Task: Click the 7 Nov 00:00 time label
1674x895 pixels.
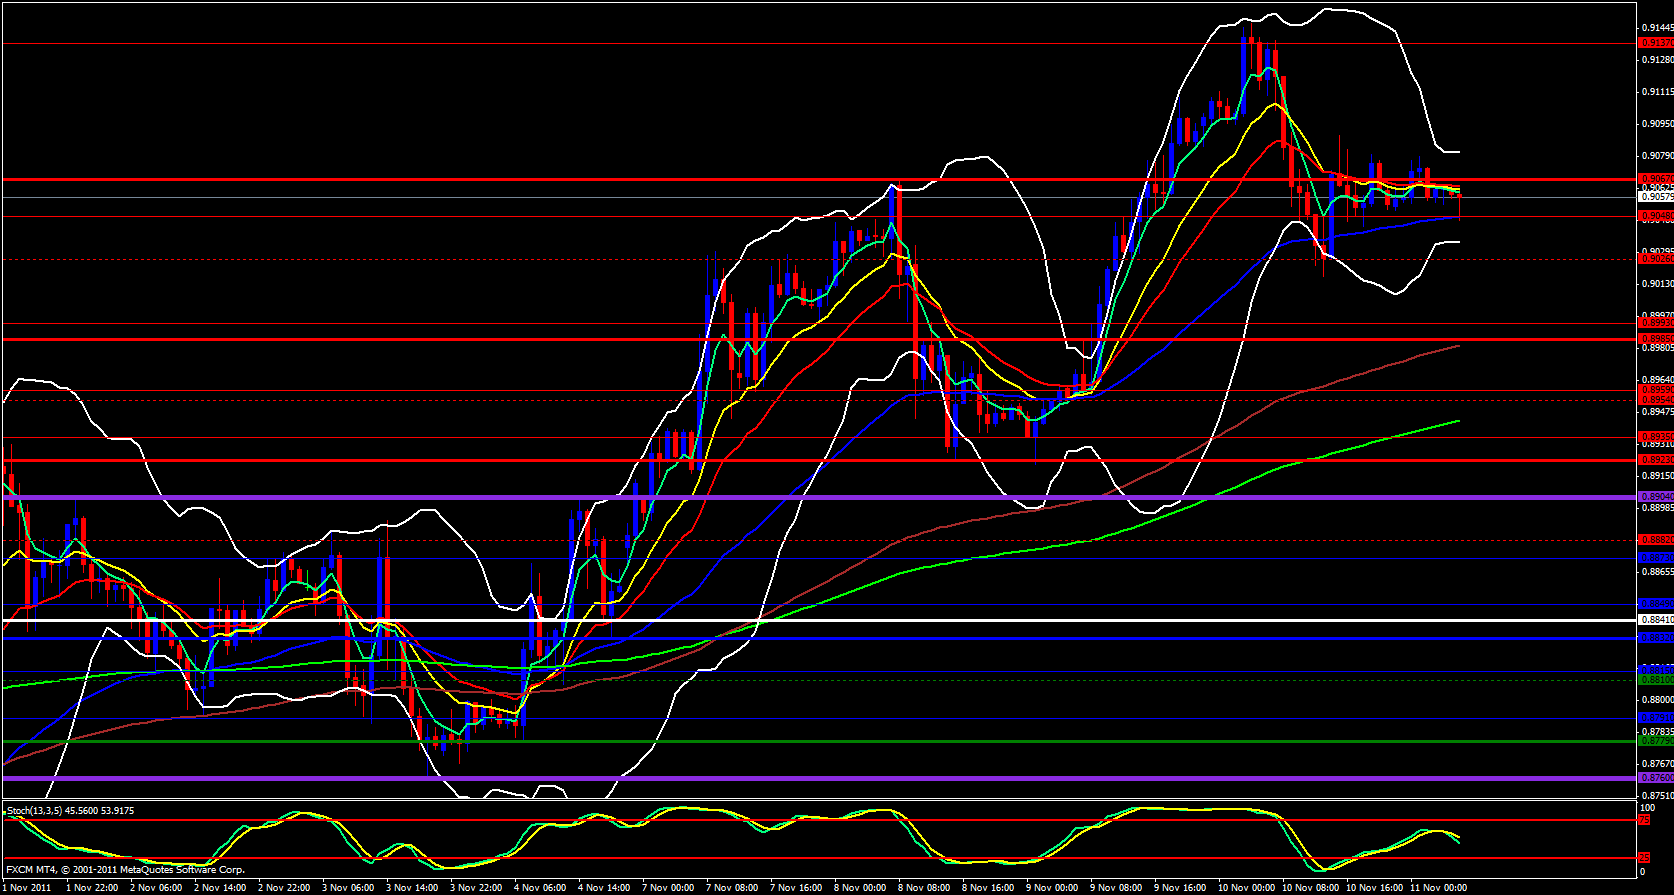Action: point(668,887)
